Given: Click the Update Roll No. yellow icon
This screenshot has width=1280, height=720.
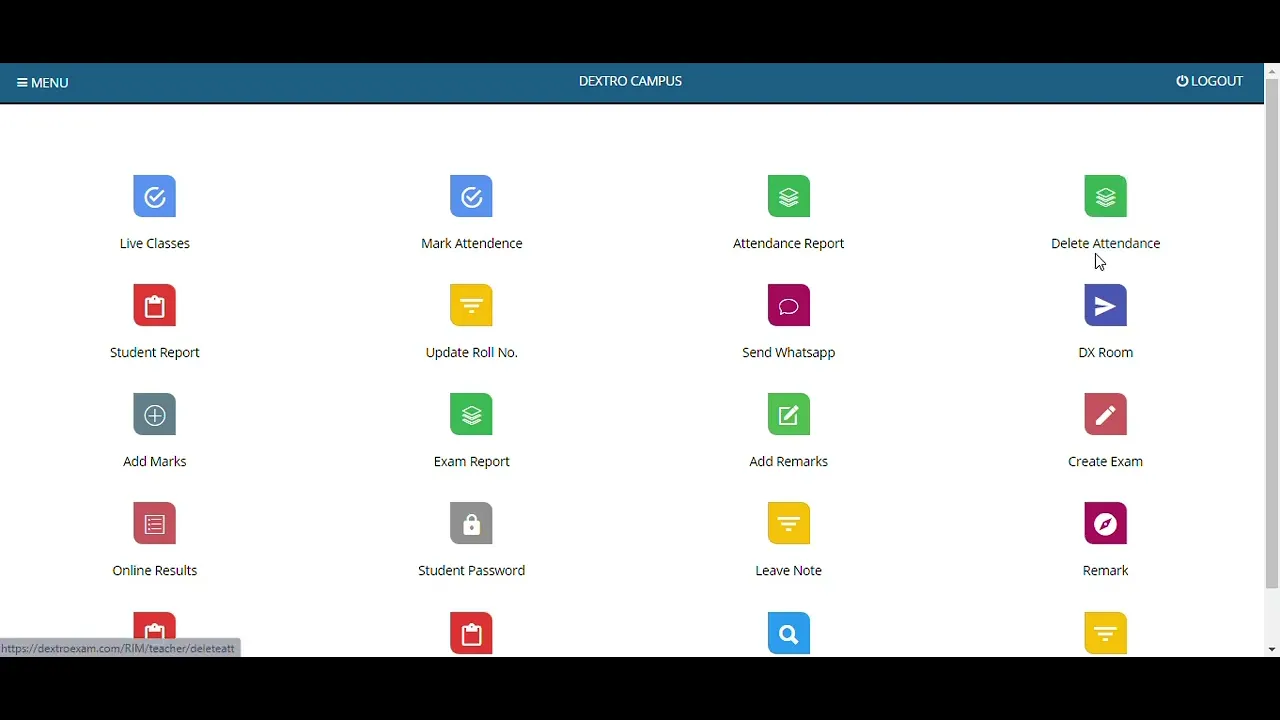Looking at the screenshot, I should coord(472,305).
